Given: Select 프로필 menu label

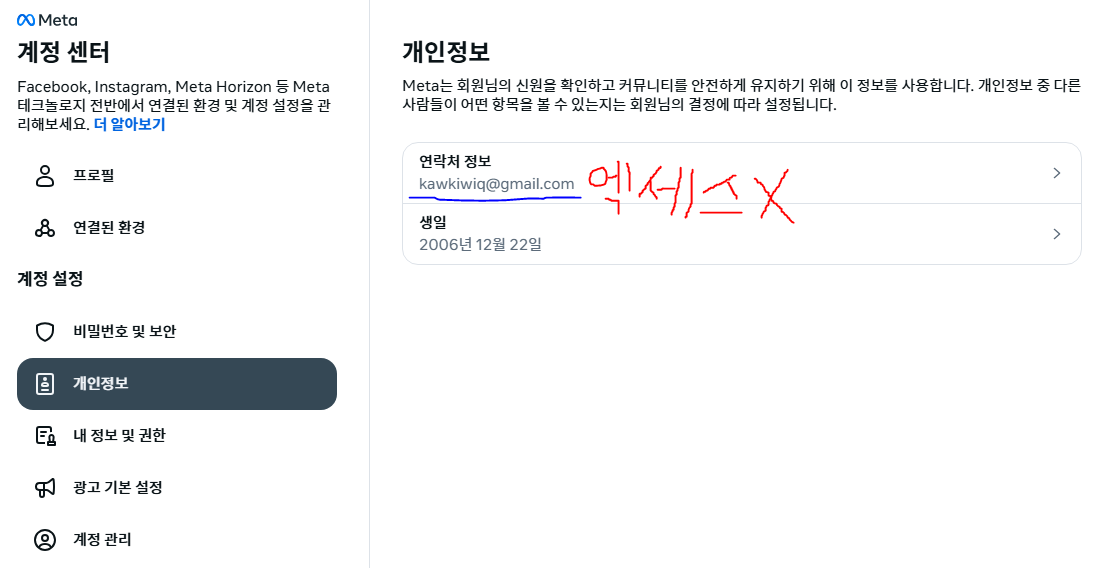Looking at the screenshot, I should [x=93, y=176].
